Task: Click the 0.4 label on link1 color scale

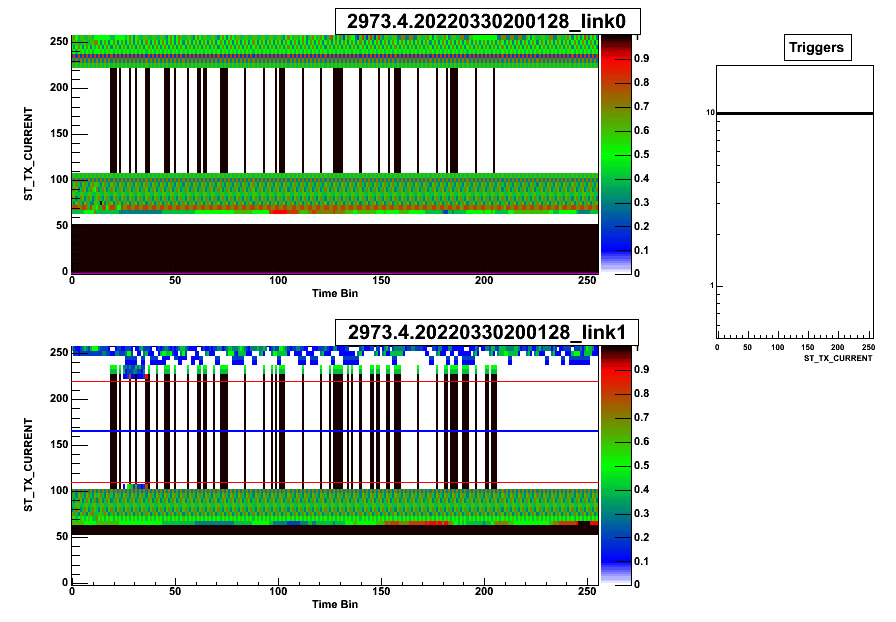Action: point(642,489)
